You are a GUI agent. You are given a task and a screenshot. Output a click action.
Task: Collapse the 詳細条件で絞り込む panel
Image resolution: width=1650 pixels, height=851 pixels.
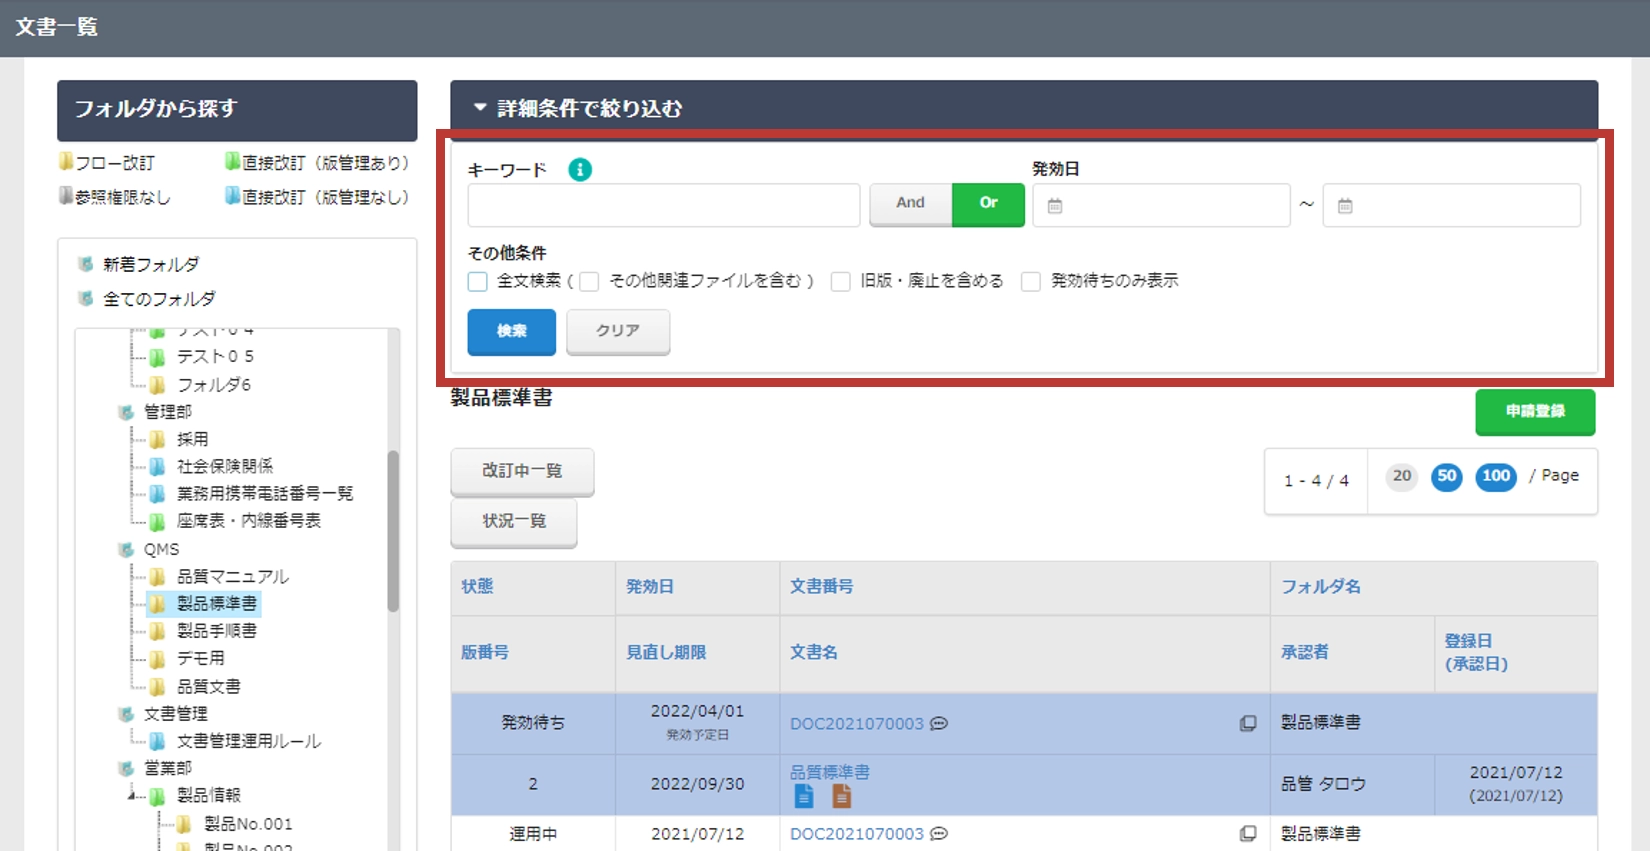(480, 107)
